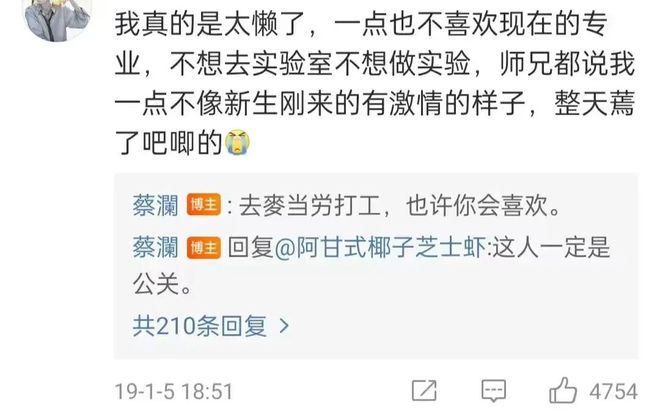Tap the 19-1-5 18:51 timestamp
Screen dimensions: 660x414
click(x=173, y=391)
